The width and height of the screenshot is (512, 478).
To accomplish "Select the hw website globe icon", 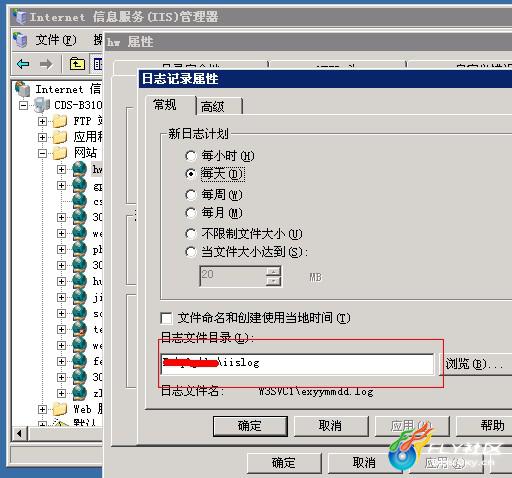I will (80, 169).
